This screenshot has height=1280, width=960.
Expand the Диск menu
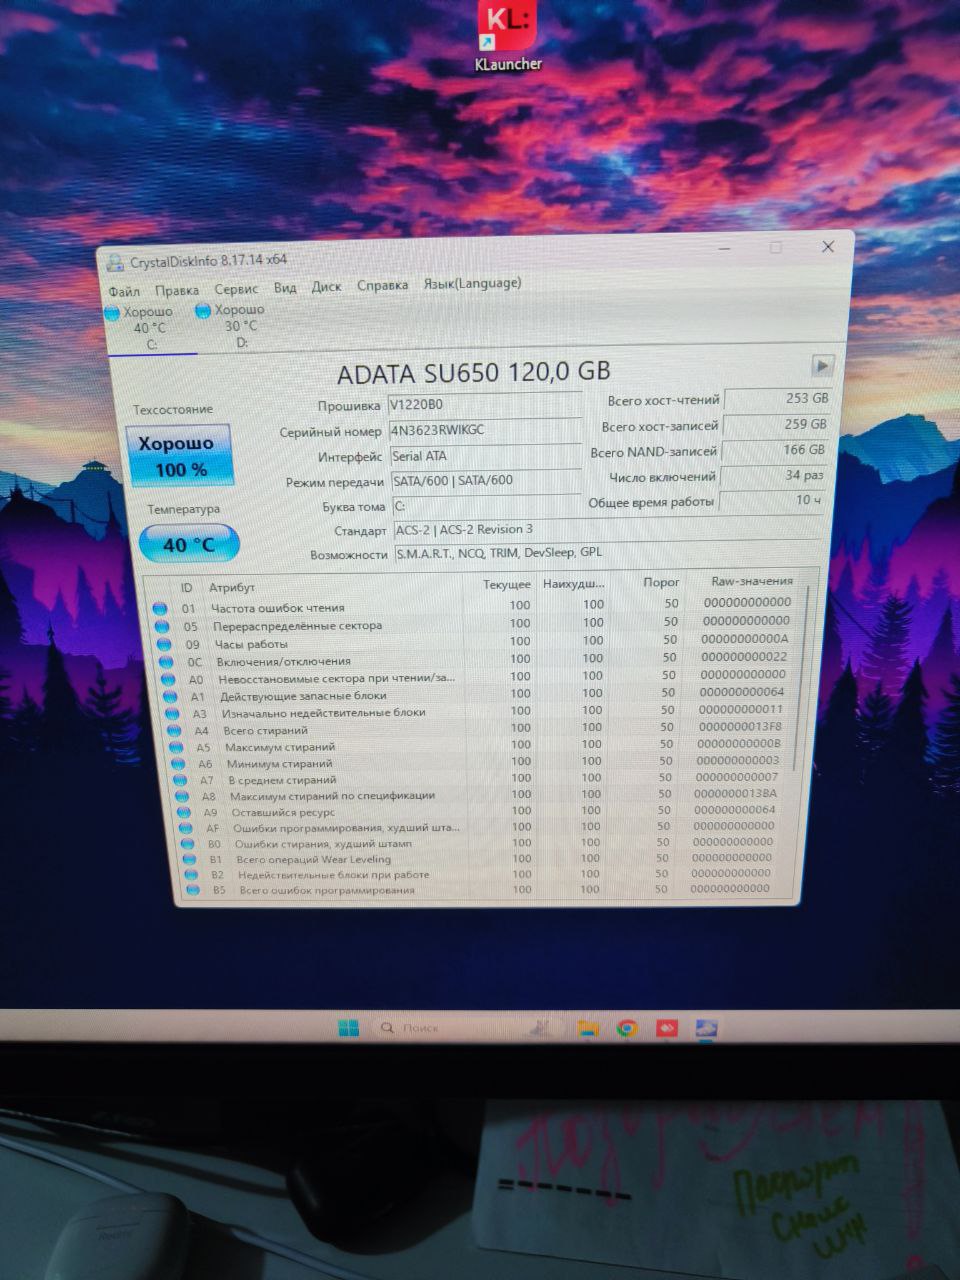point(326,286)
